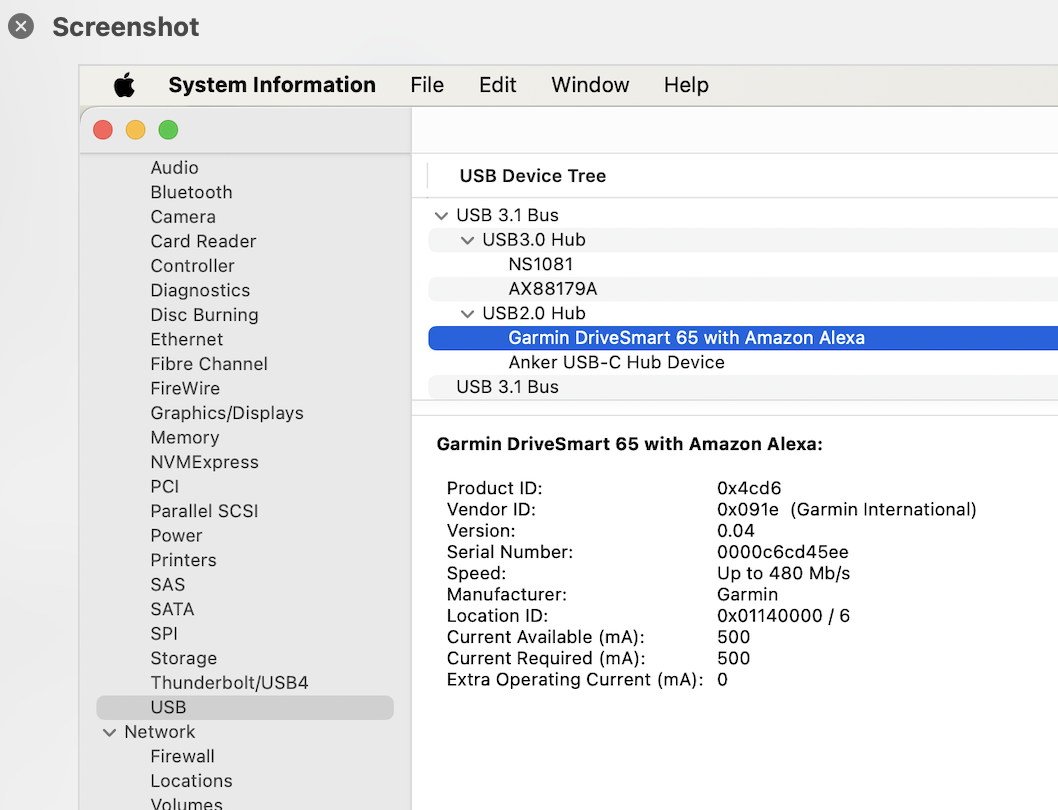Select Card Reader in the sidebar

coord(203,241)
